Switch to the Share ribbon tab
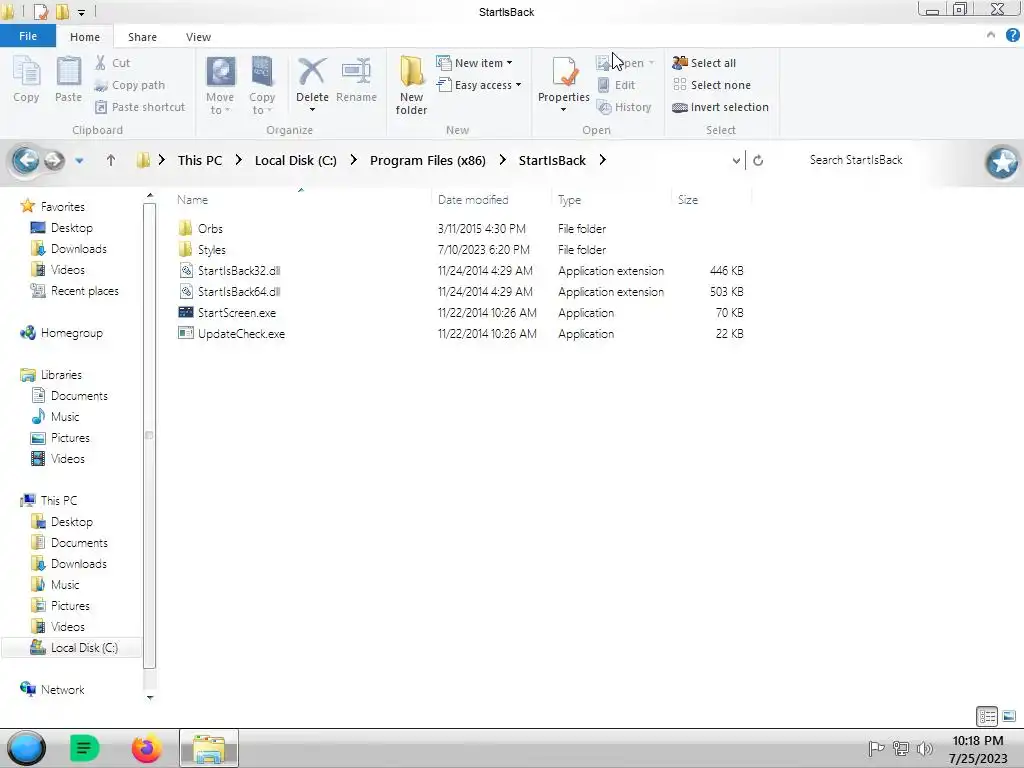This screenshot has width=1024, height=768. coord(142,37)
